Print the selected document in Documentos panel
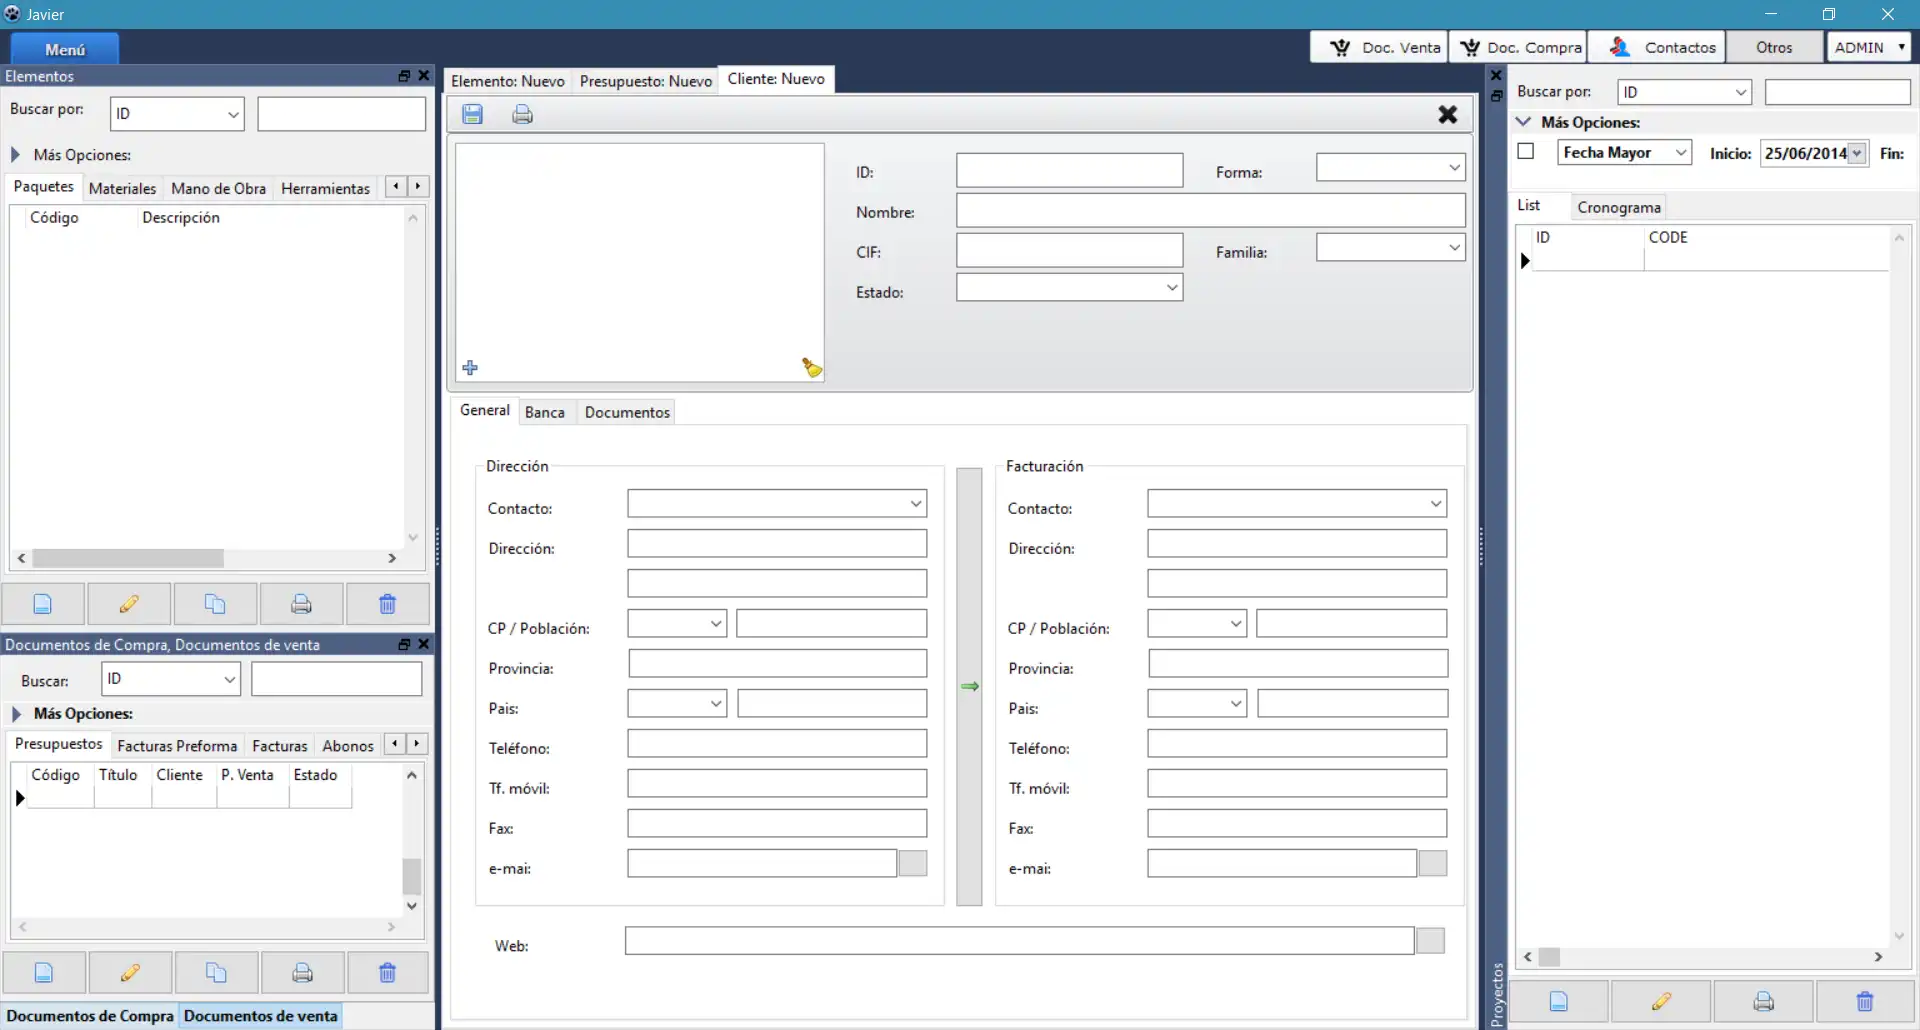 302,972
